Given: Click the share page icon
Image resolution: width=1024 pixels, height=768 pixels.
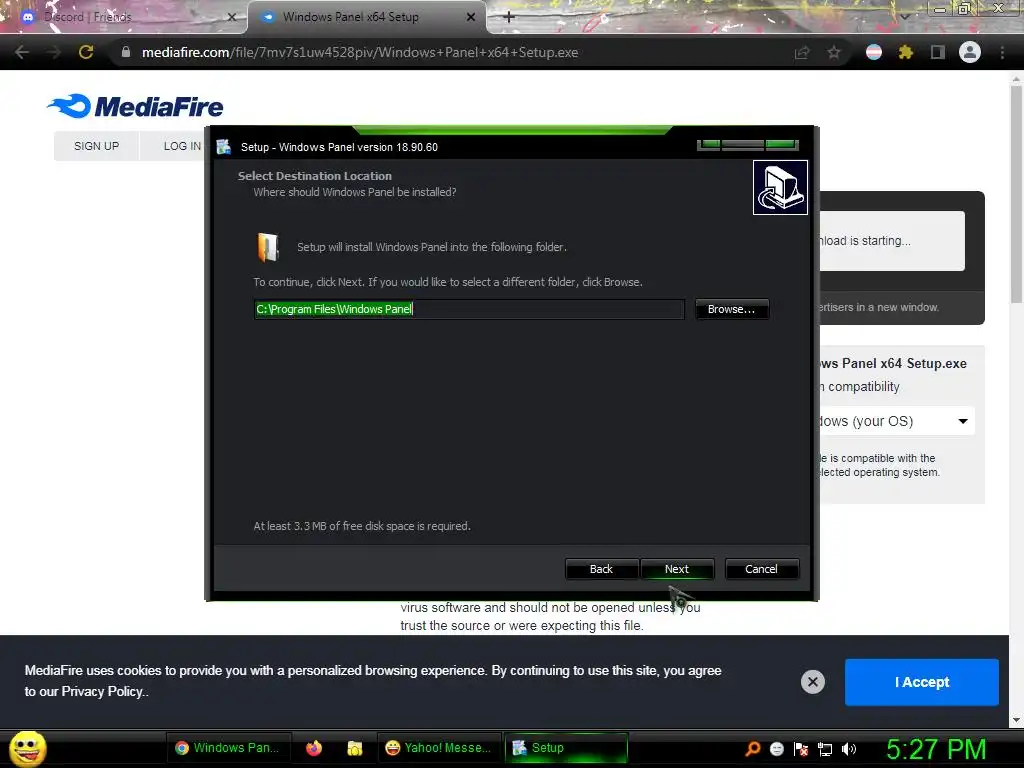Looking at the screenshot, I should (802, 52).
